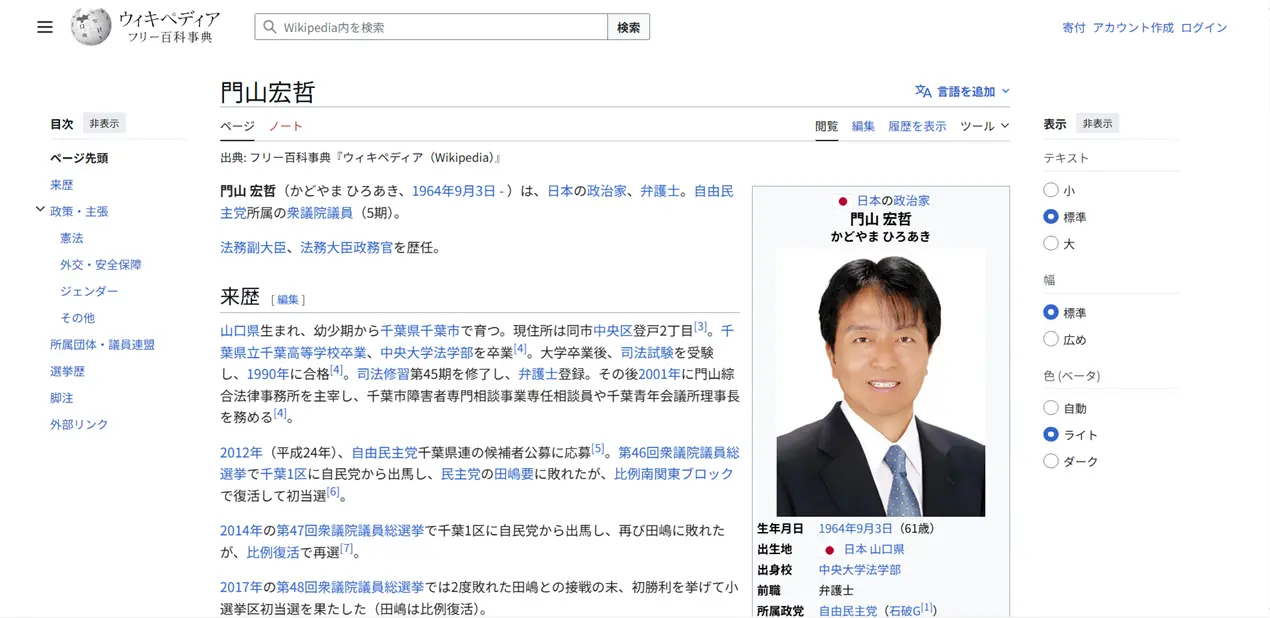Viewport: 1270px width, 618px height.
Task: Select the 小 text size option
Action: click(1050, 190)
